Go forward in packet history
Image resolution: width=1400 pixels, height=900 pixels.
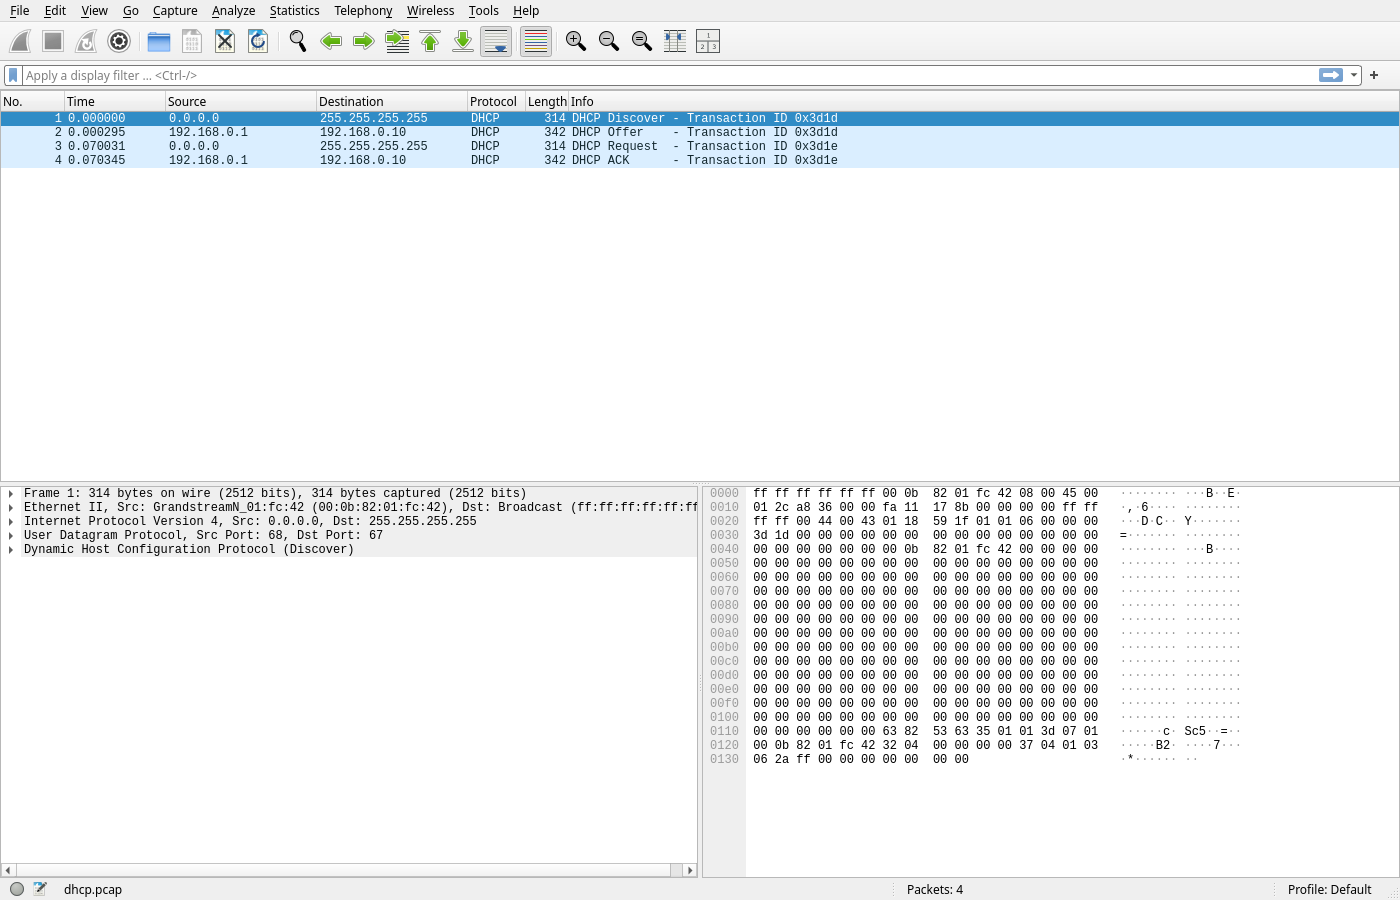(x=364, y=41)
